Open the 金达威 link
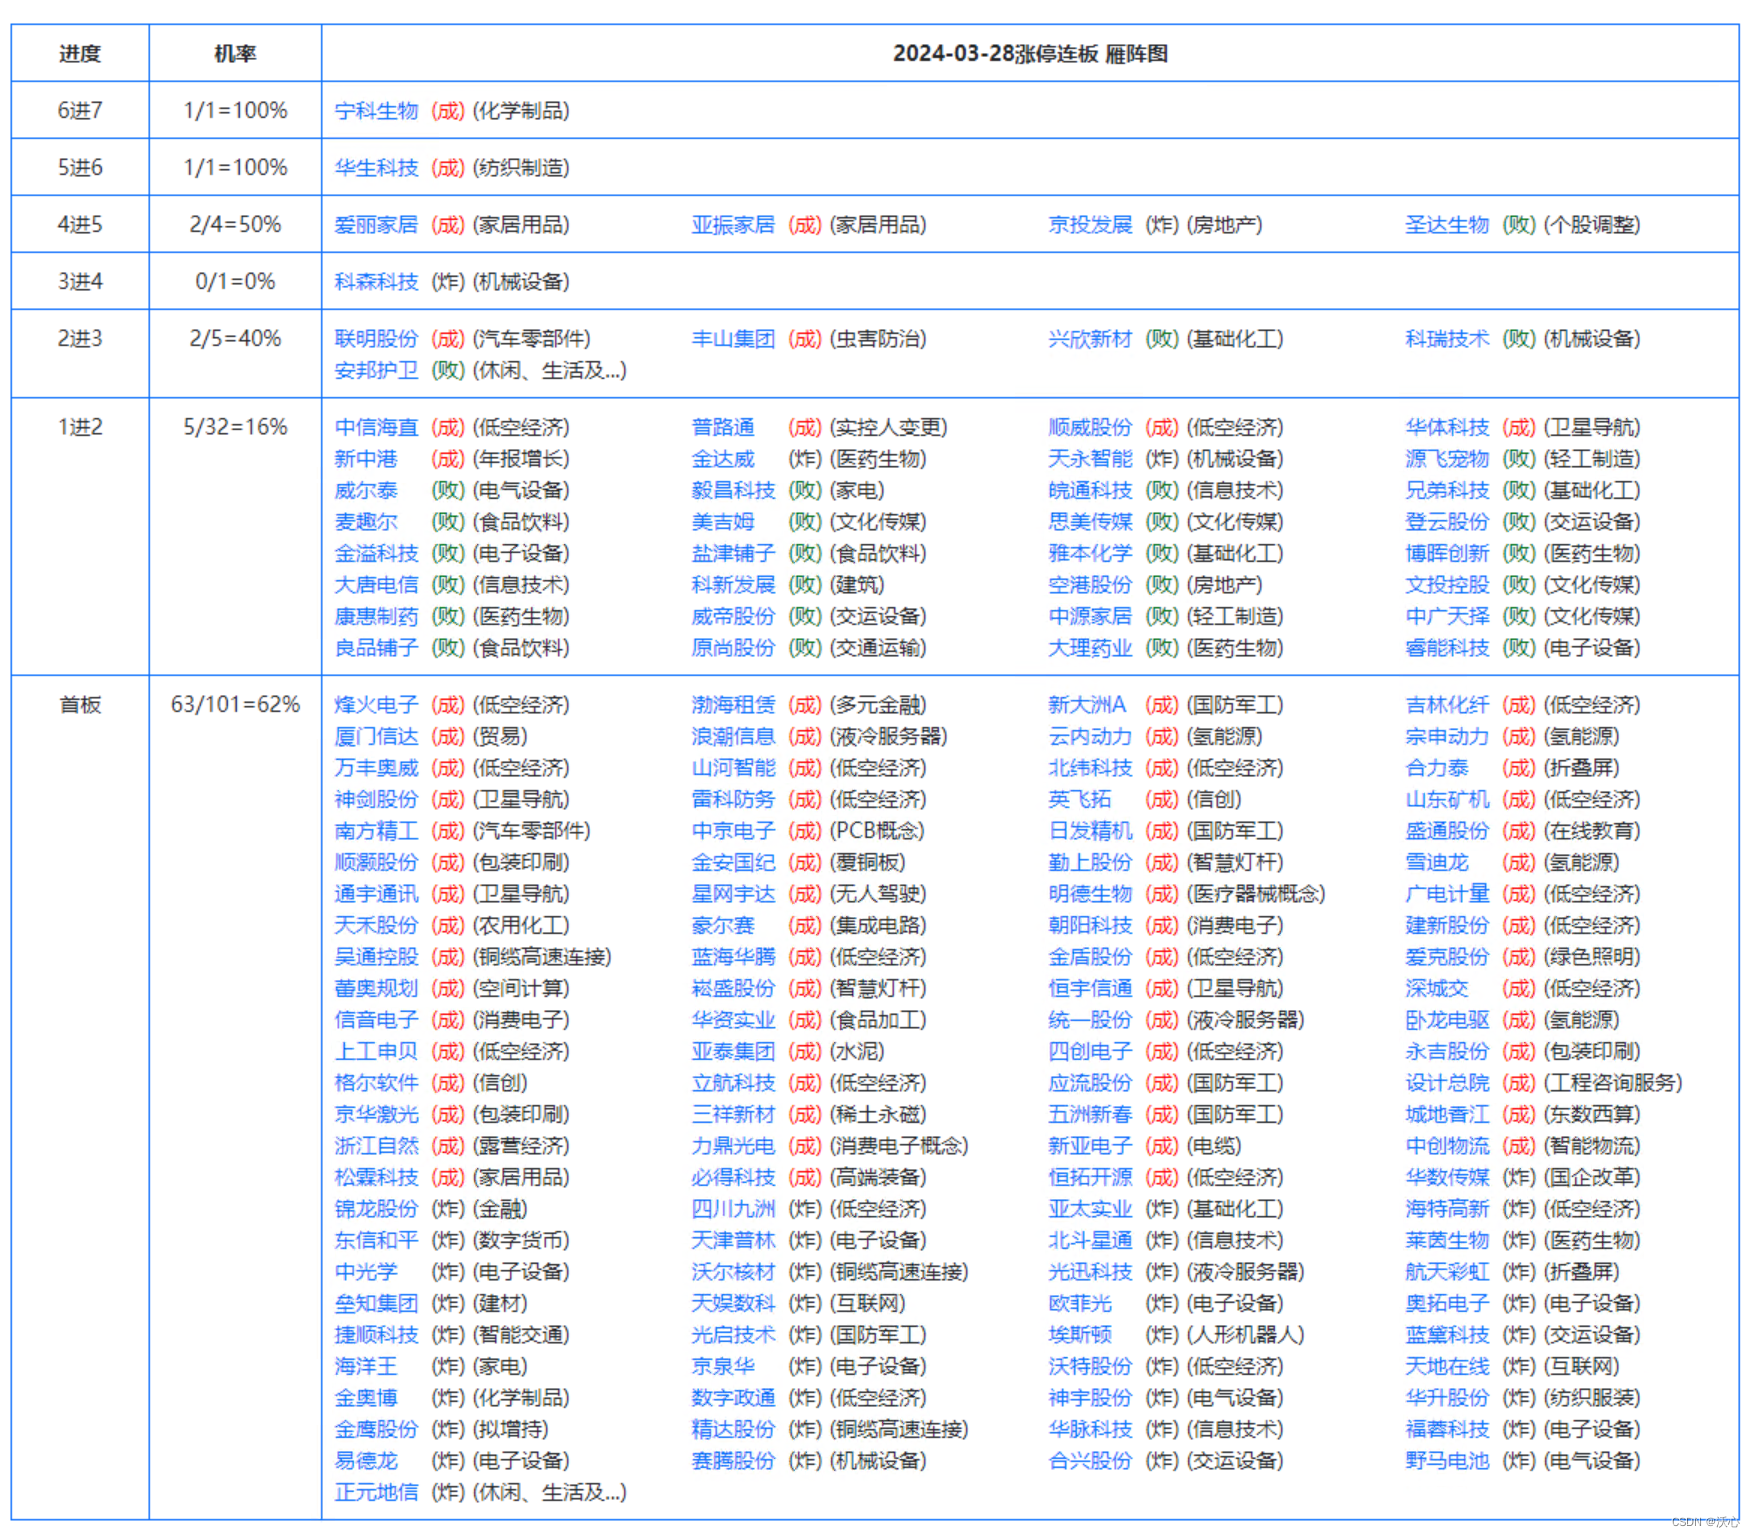The height and width of the screenshot is (1537, 1755). 723,459
